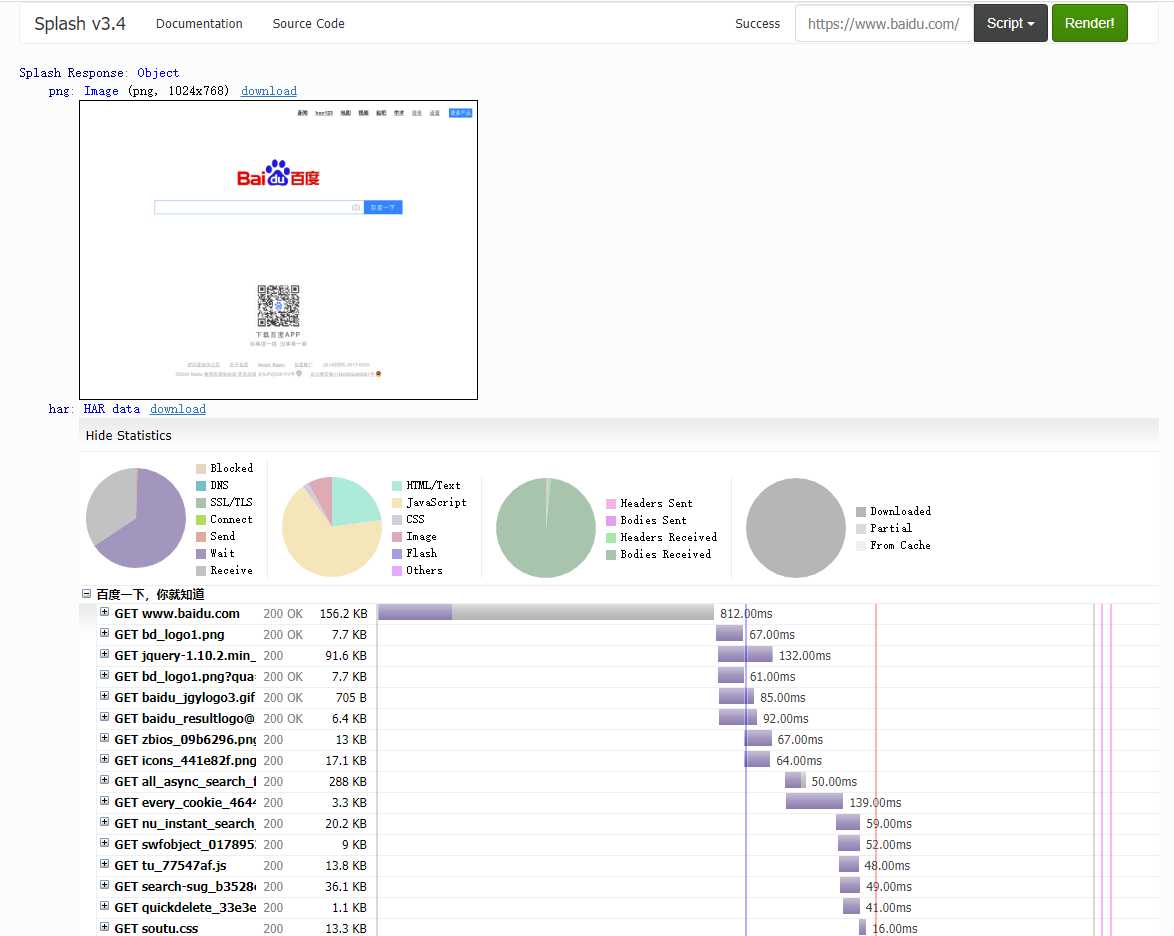
Task: Click the CSS legend swatch
Action: click(x=397, y=520)
